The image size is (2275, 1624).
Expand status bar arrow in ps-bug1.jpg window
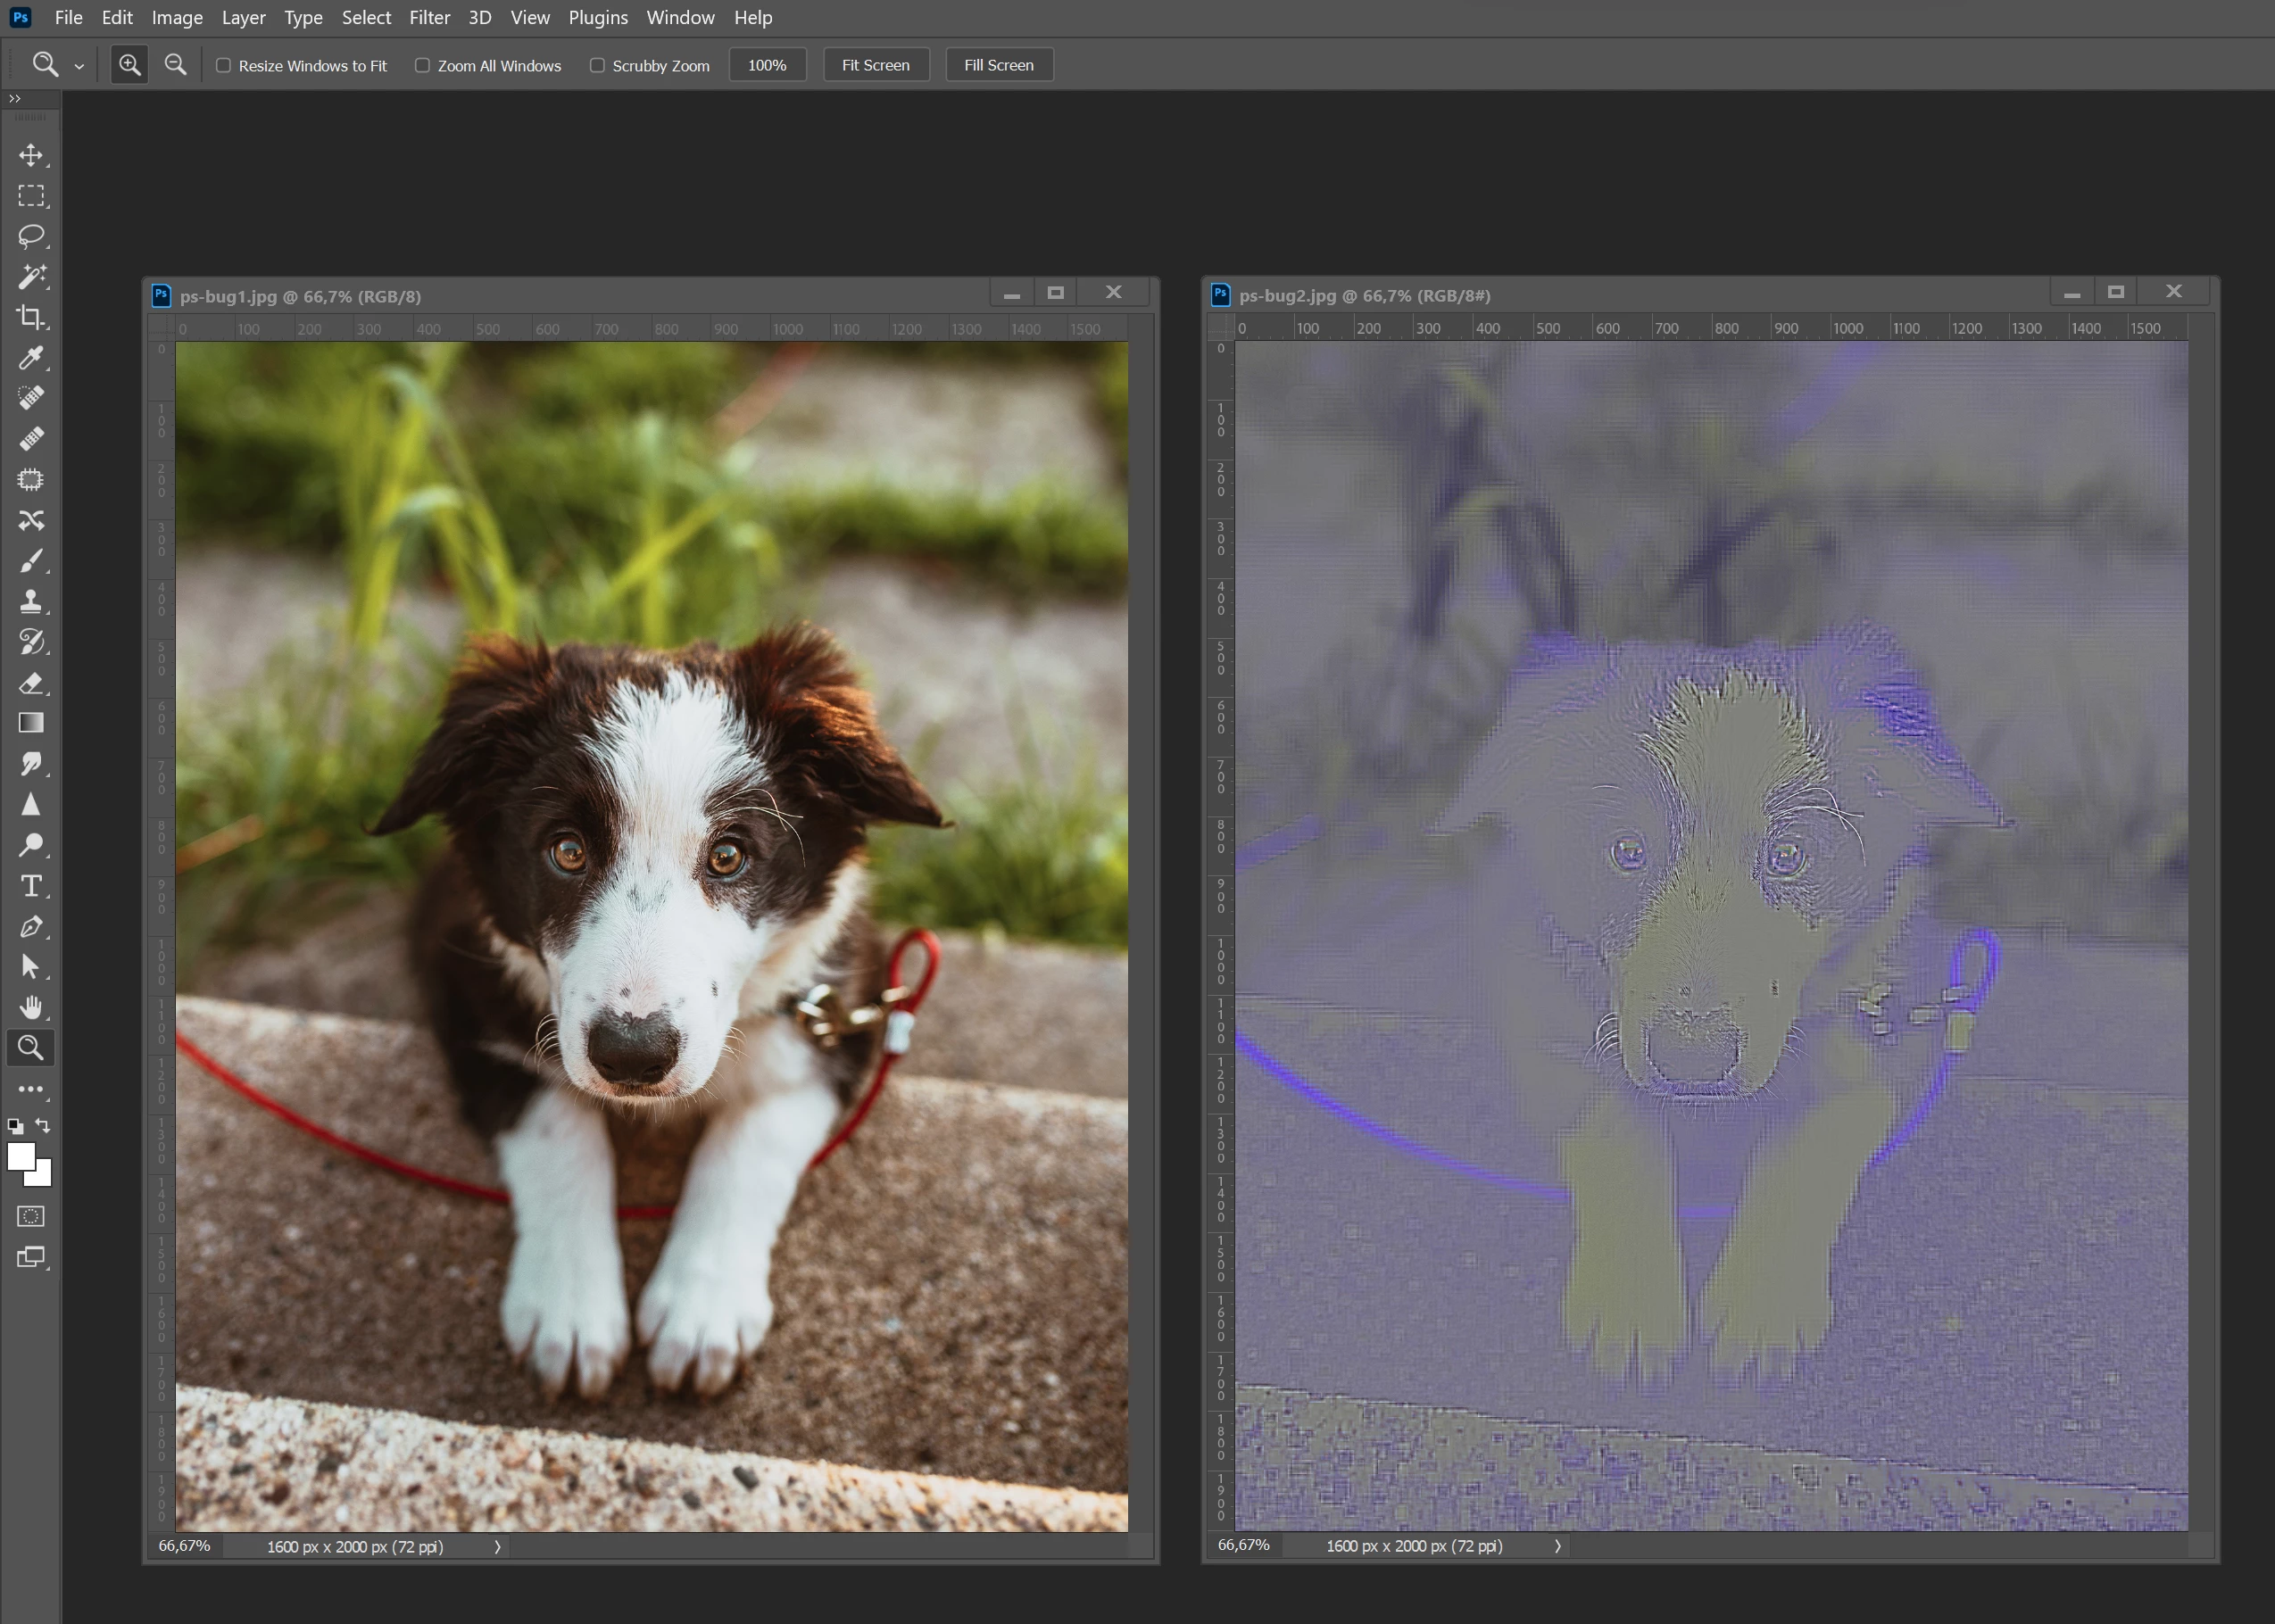click(497, 1547)
